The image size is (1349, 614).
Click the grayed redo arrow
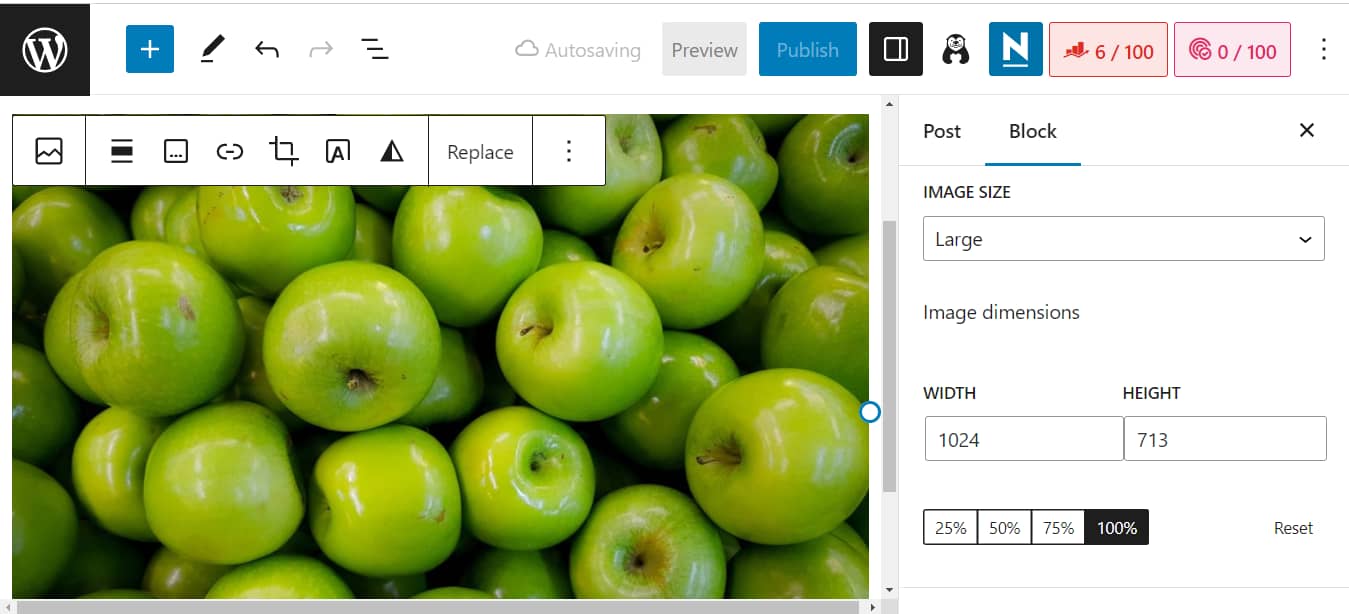point(320,49)
